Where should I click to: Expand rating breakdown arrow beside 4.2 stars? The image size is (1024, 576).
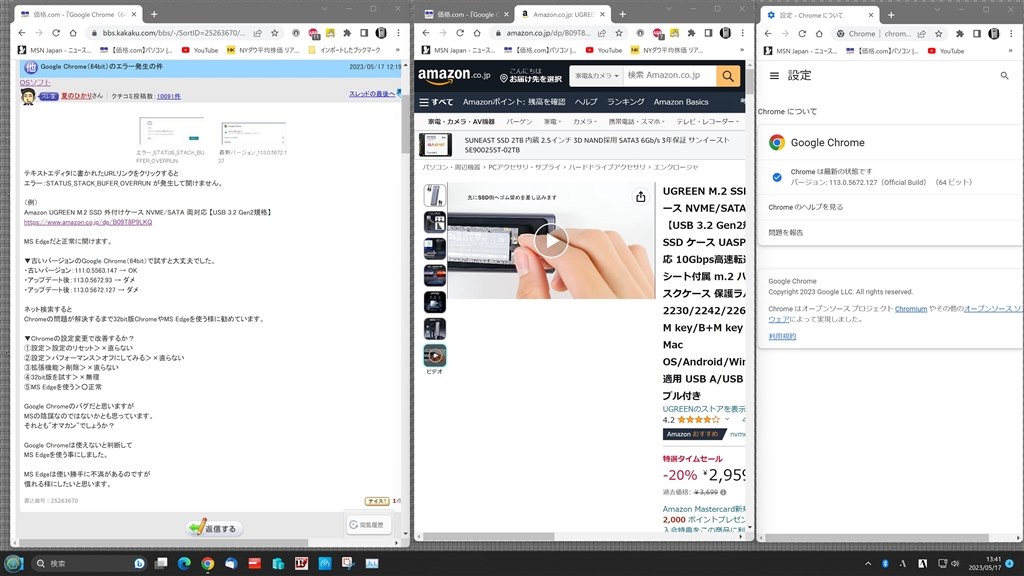coord(727,419)
